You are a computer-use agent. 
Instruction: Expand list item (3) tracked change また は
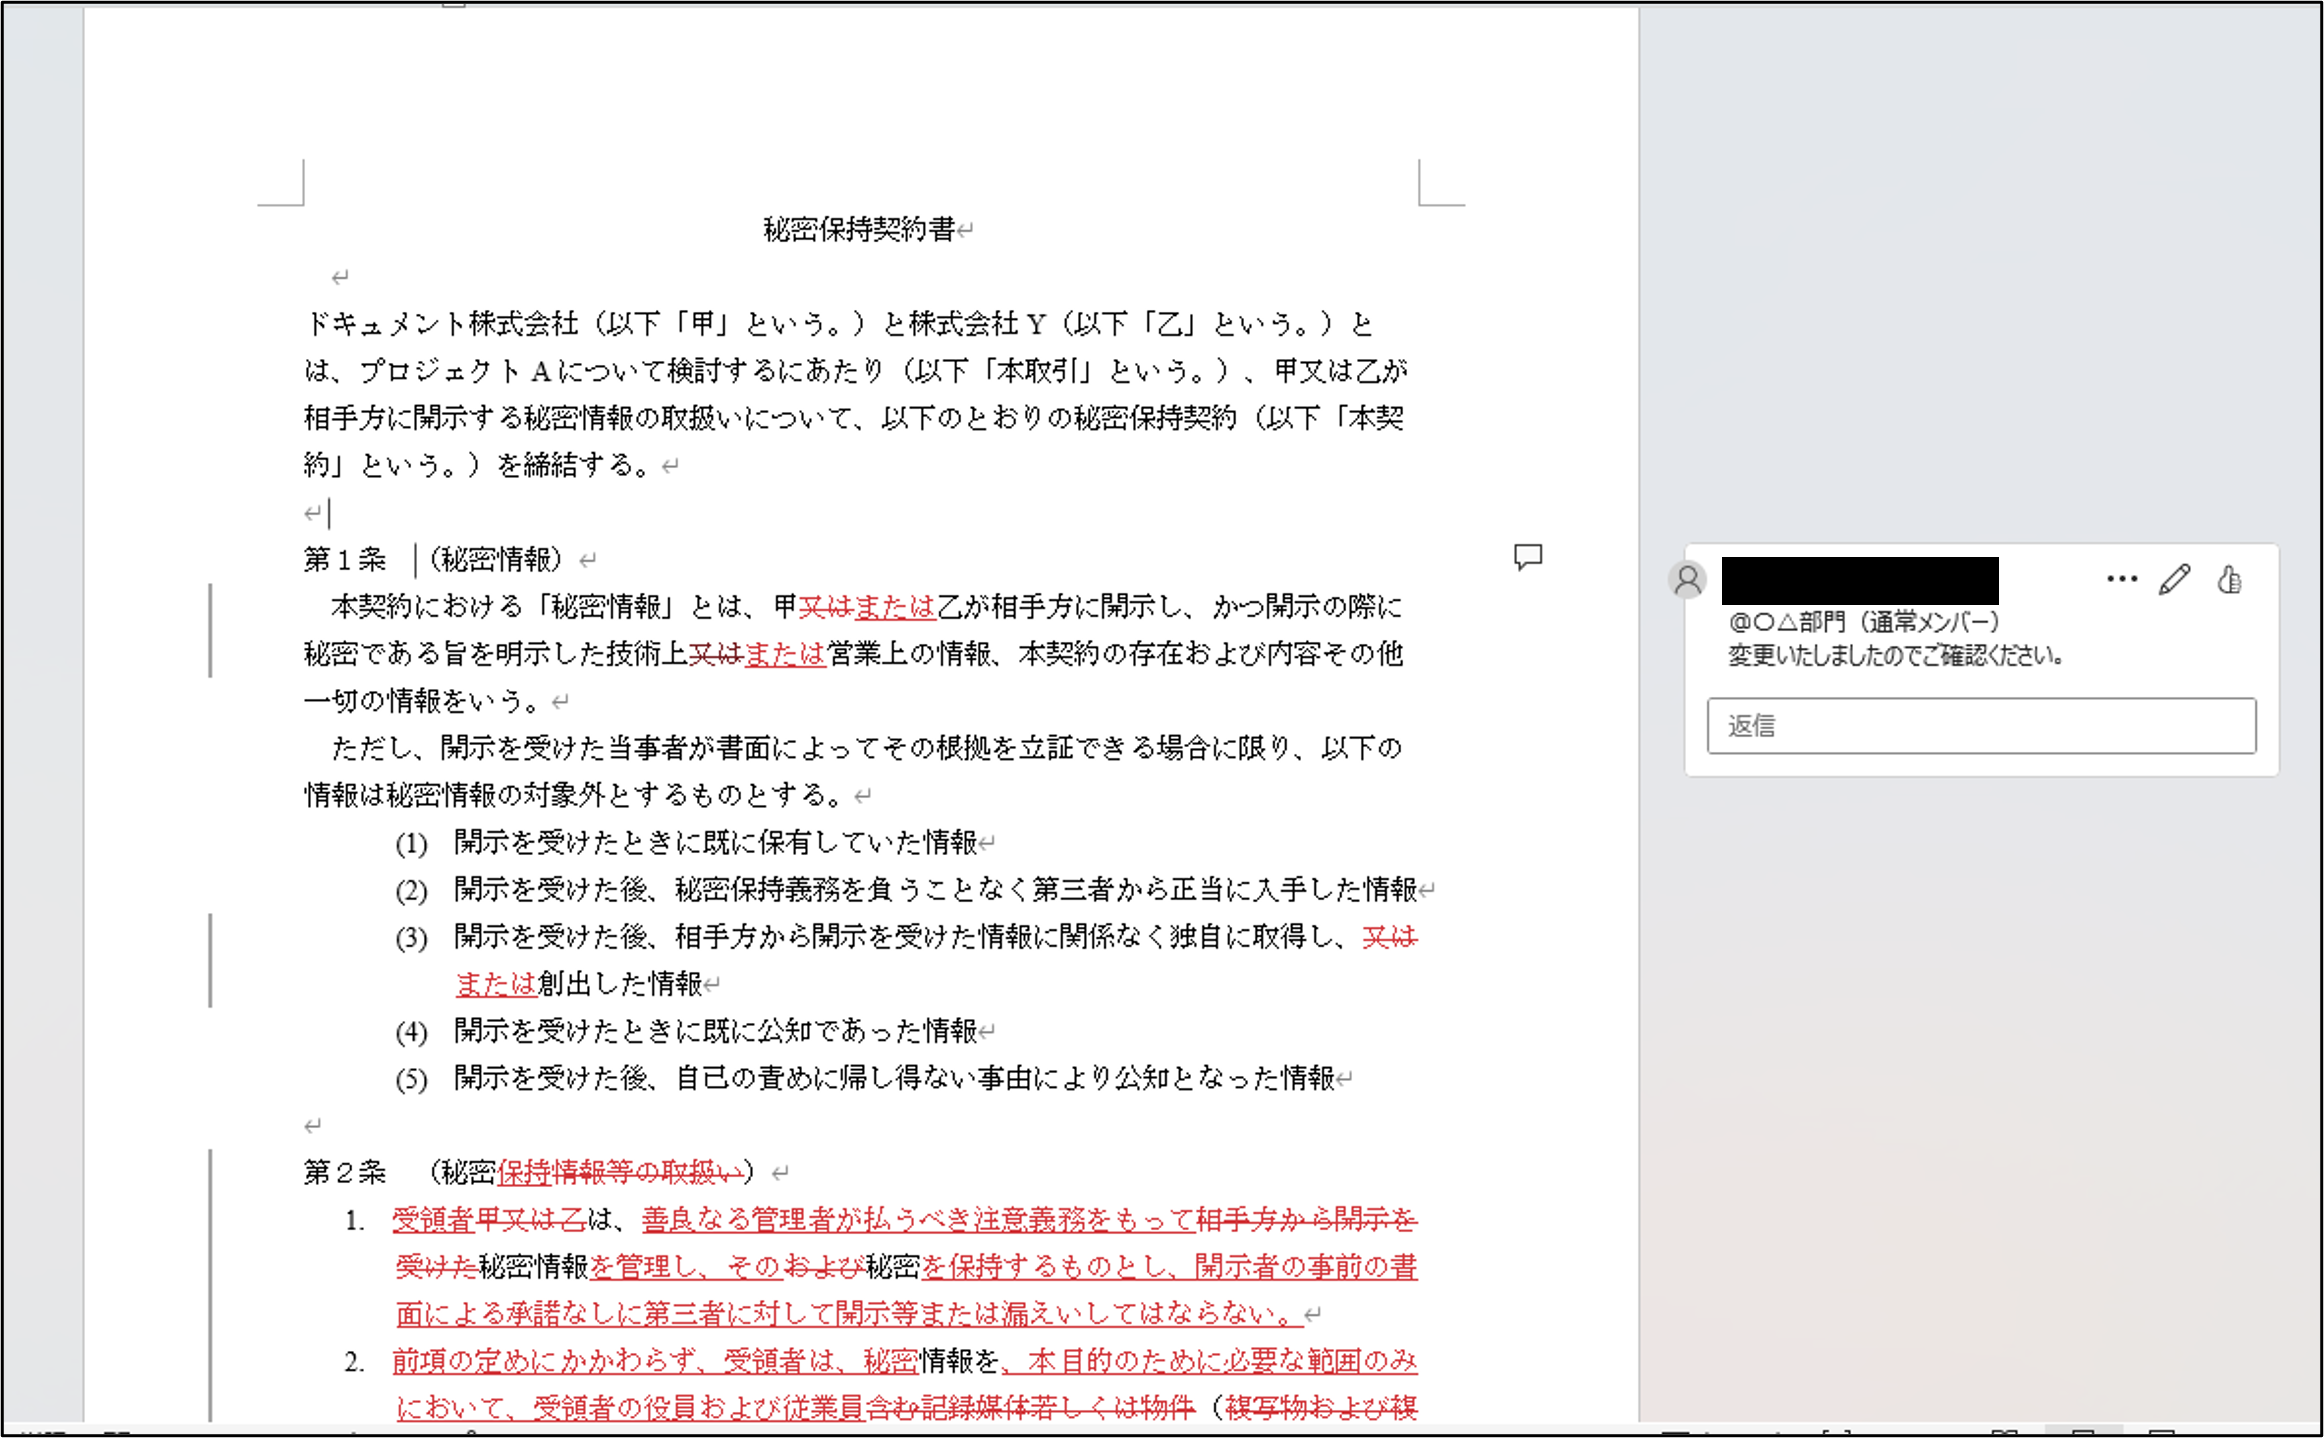[497, 983]
